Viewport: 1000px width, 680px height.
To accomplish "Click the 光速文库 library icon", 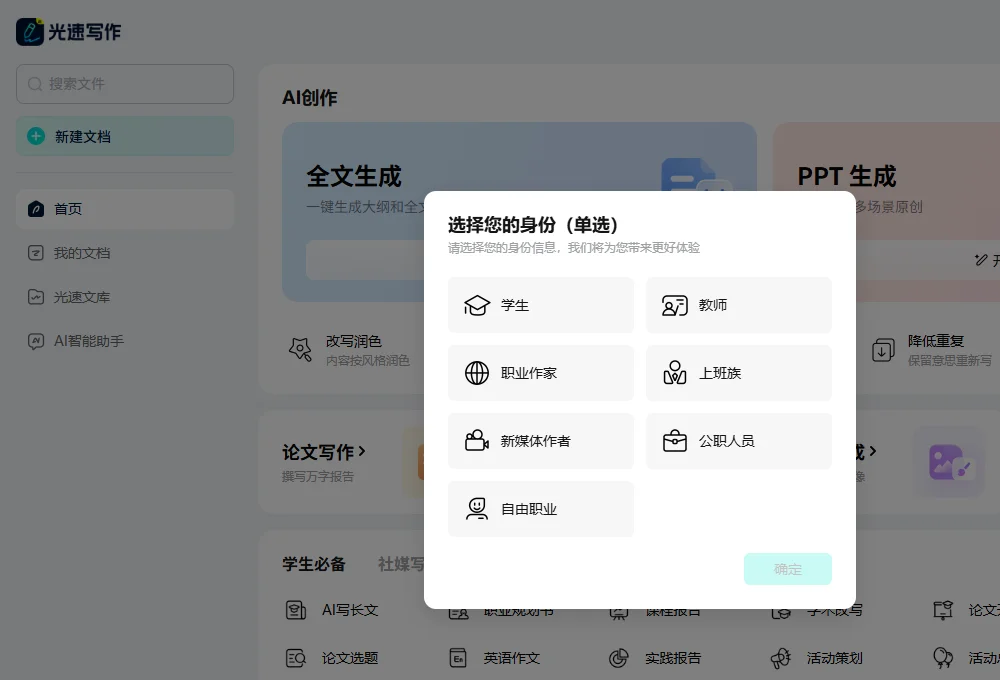I will point(36,297).
